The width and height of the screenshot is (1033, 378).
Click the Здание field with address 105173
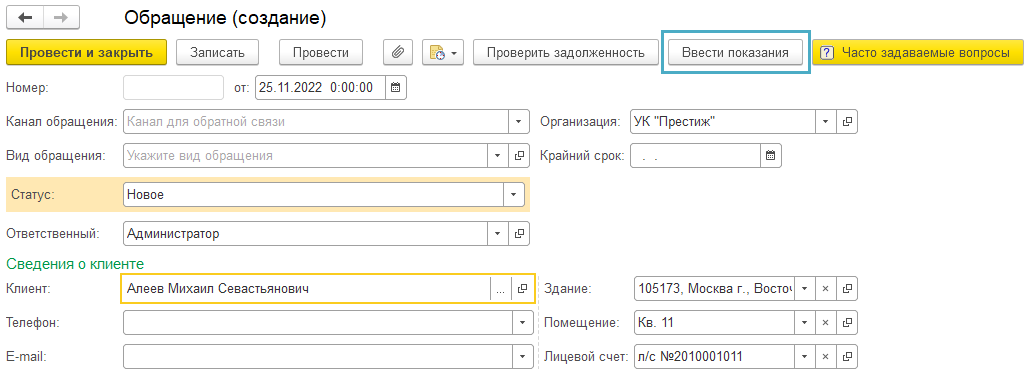click(713, 288)
